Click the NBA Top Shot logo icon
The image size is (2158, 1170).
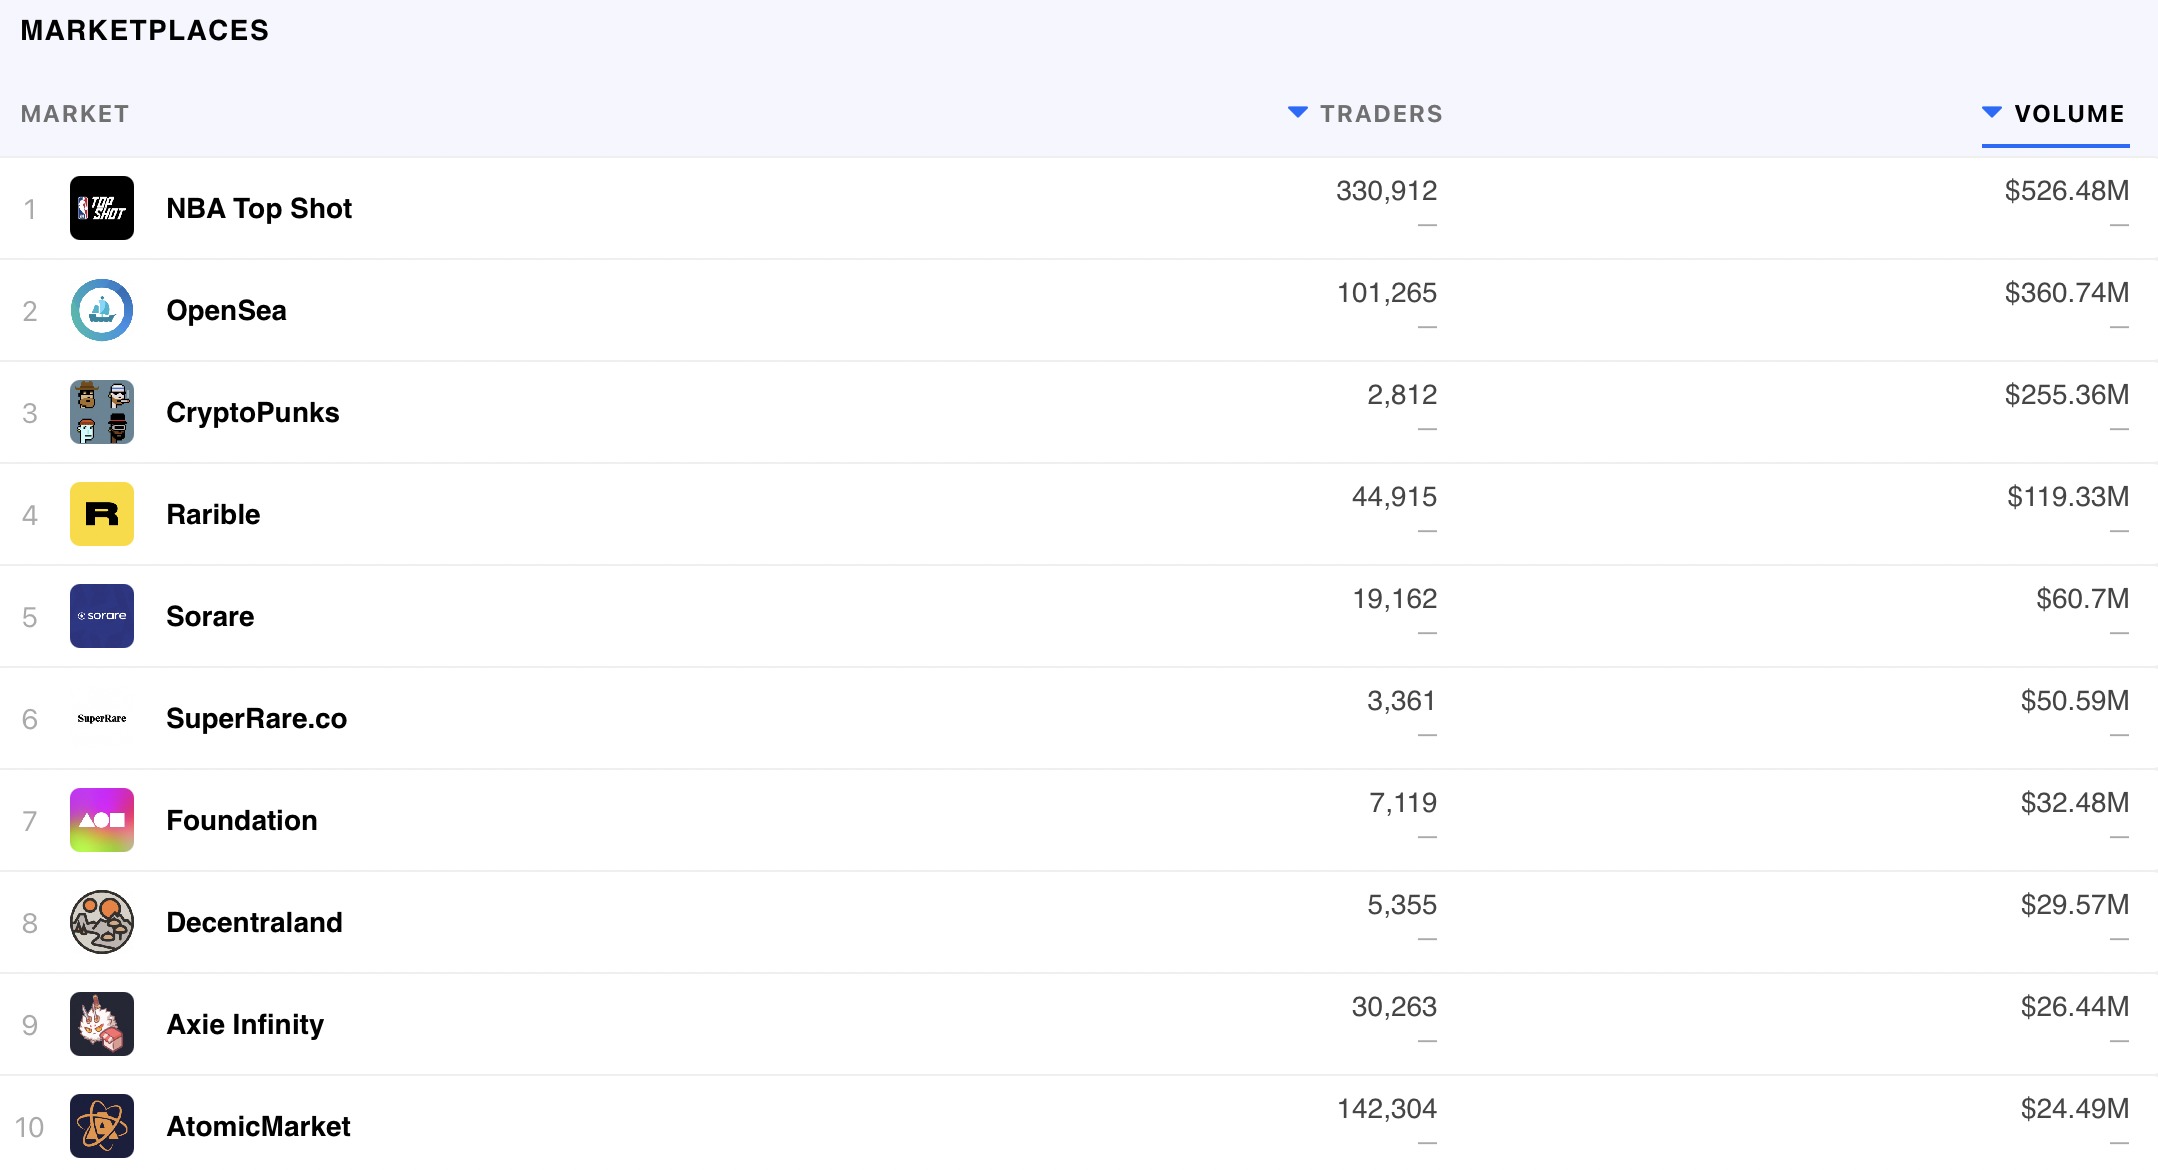click(x=102, y=208)
